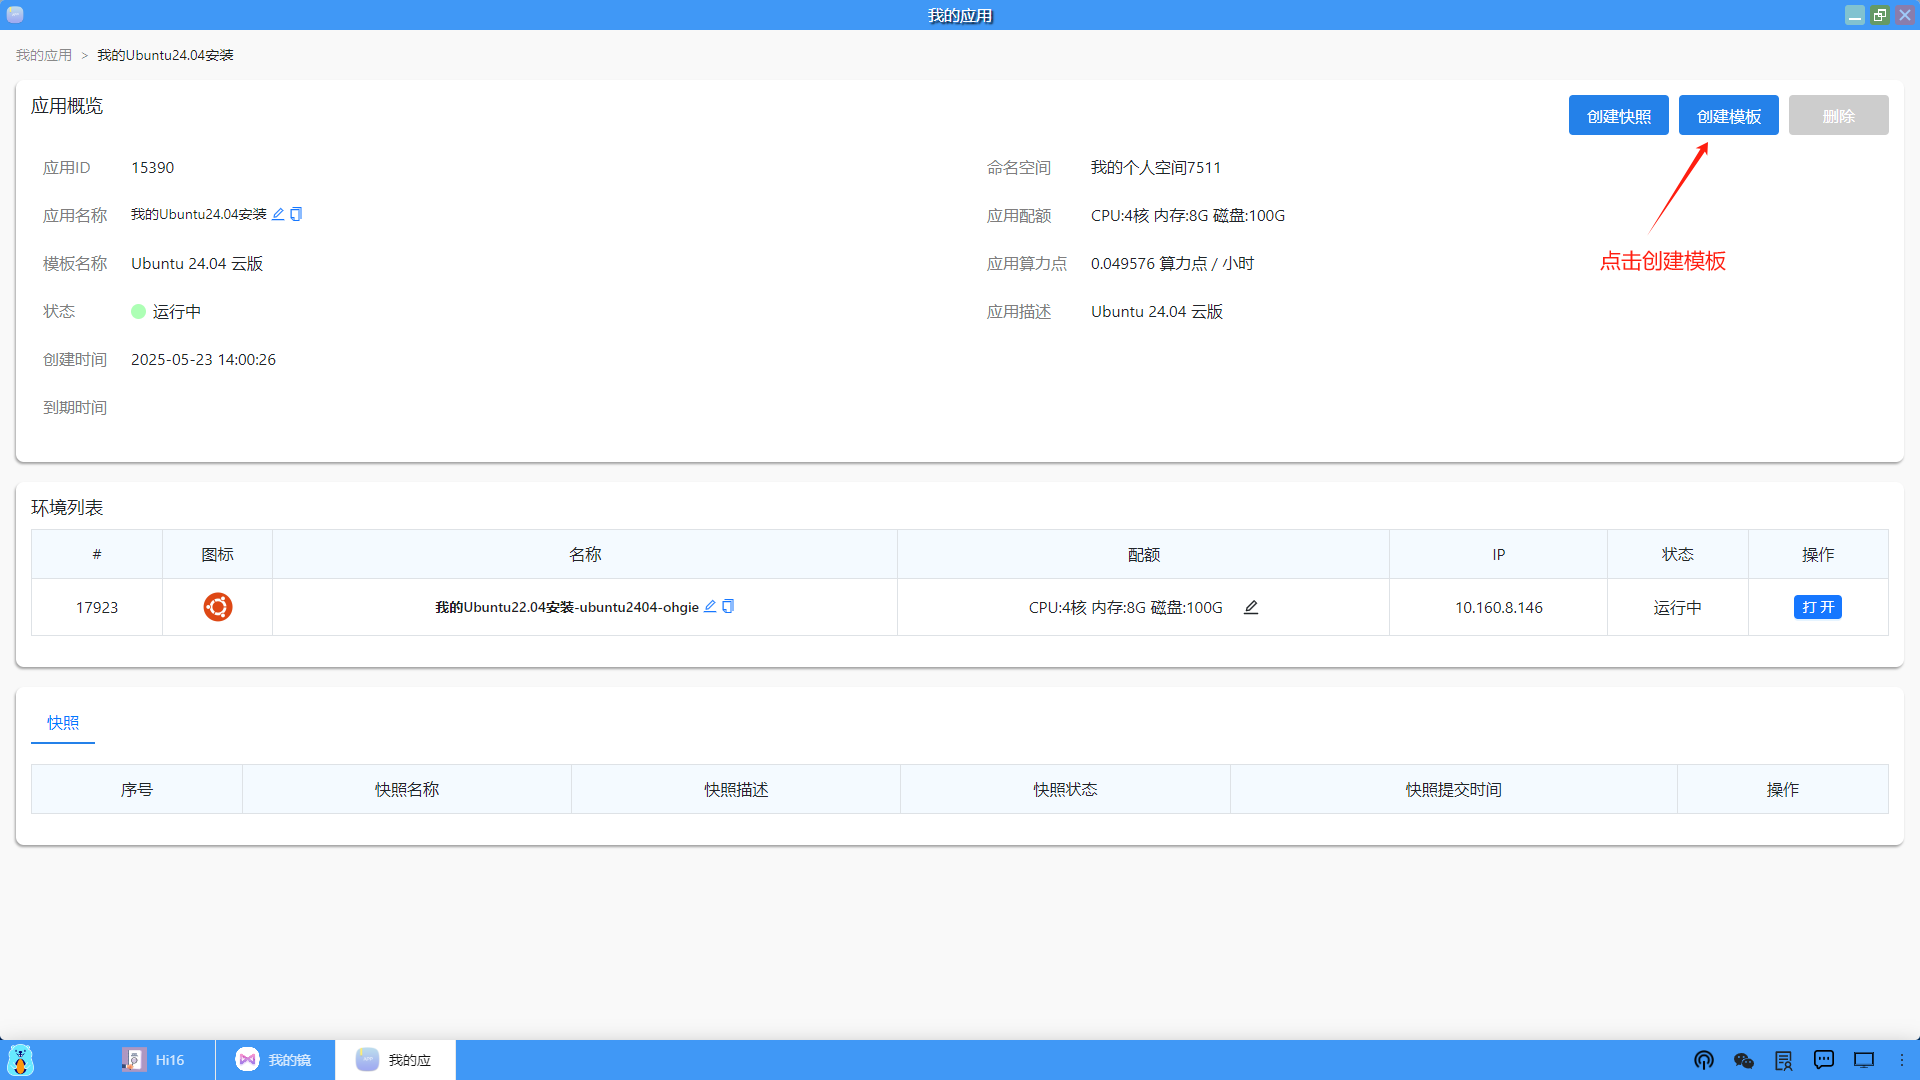Select the Ubuntu logo icon in environment list
Screen dimensions: 1920x1080
coord(217,607)
